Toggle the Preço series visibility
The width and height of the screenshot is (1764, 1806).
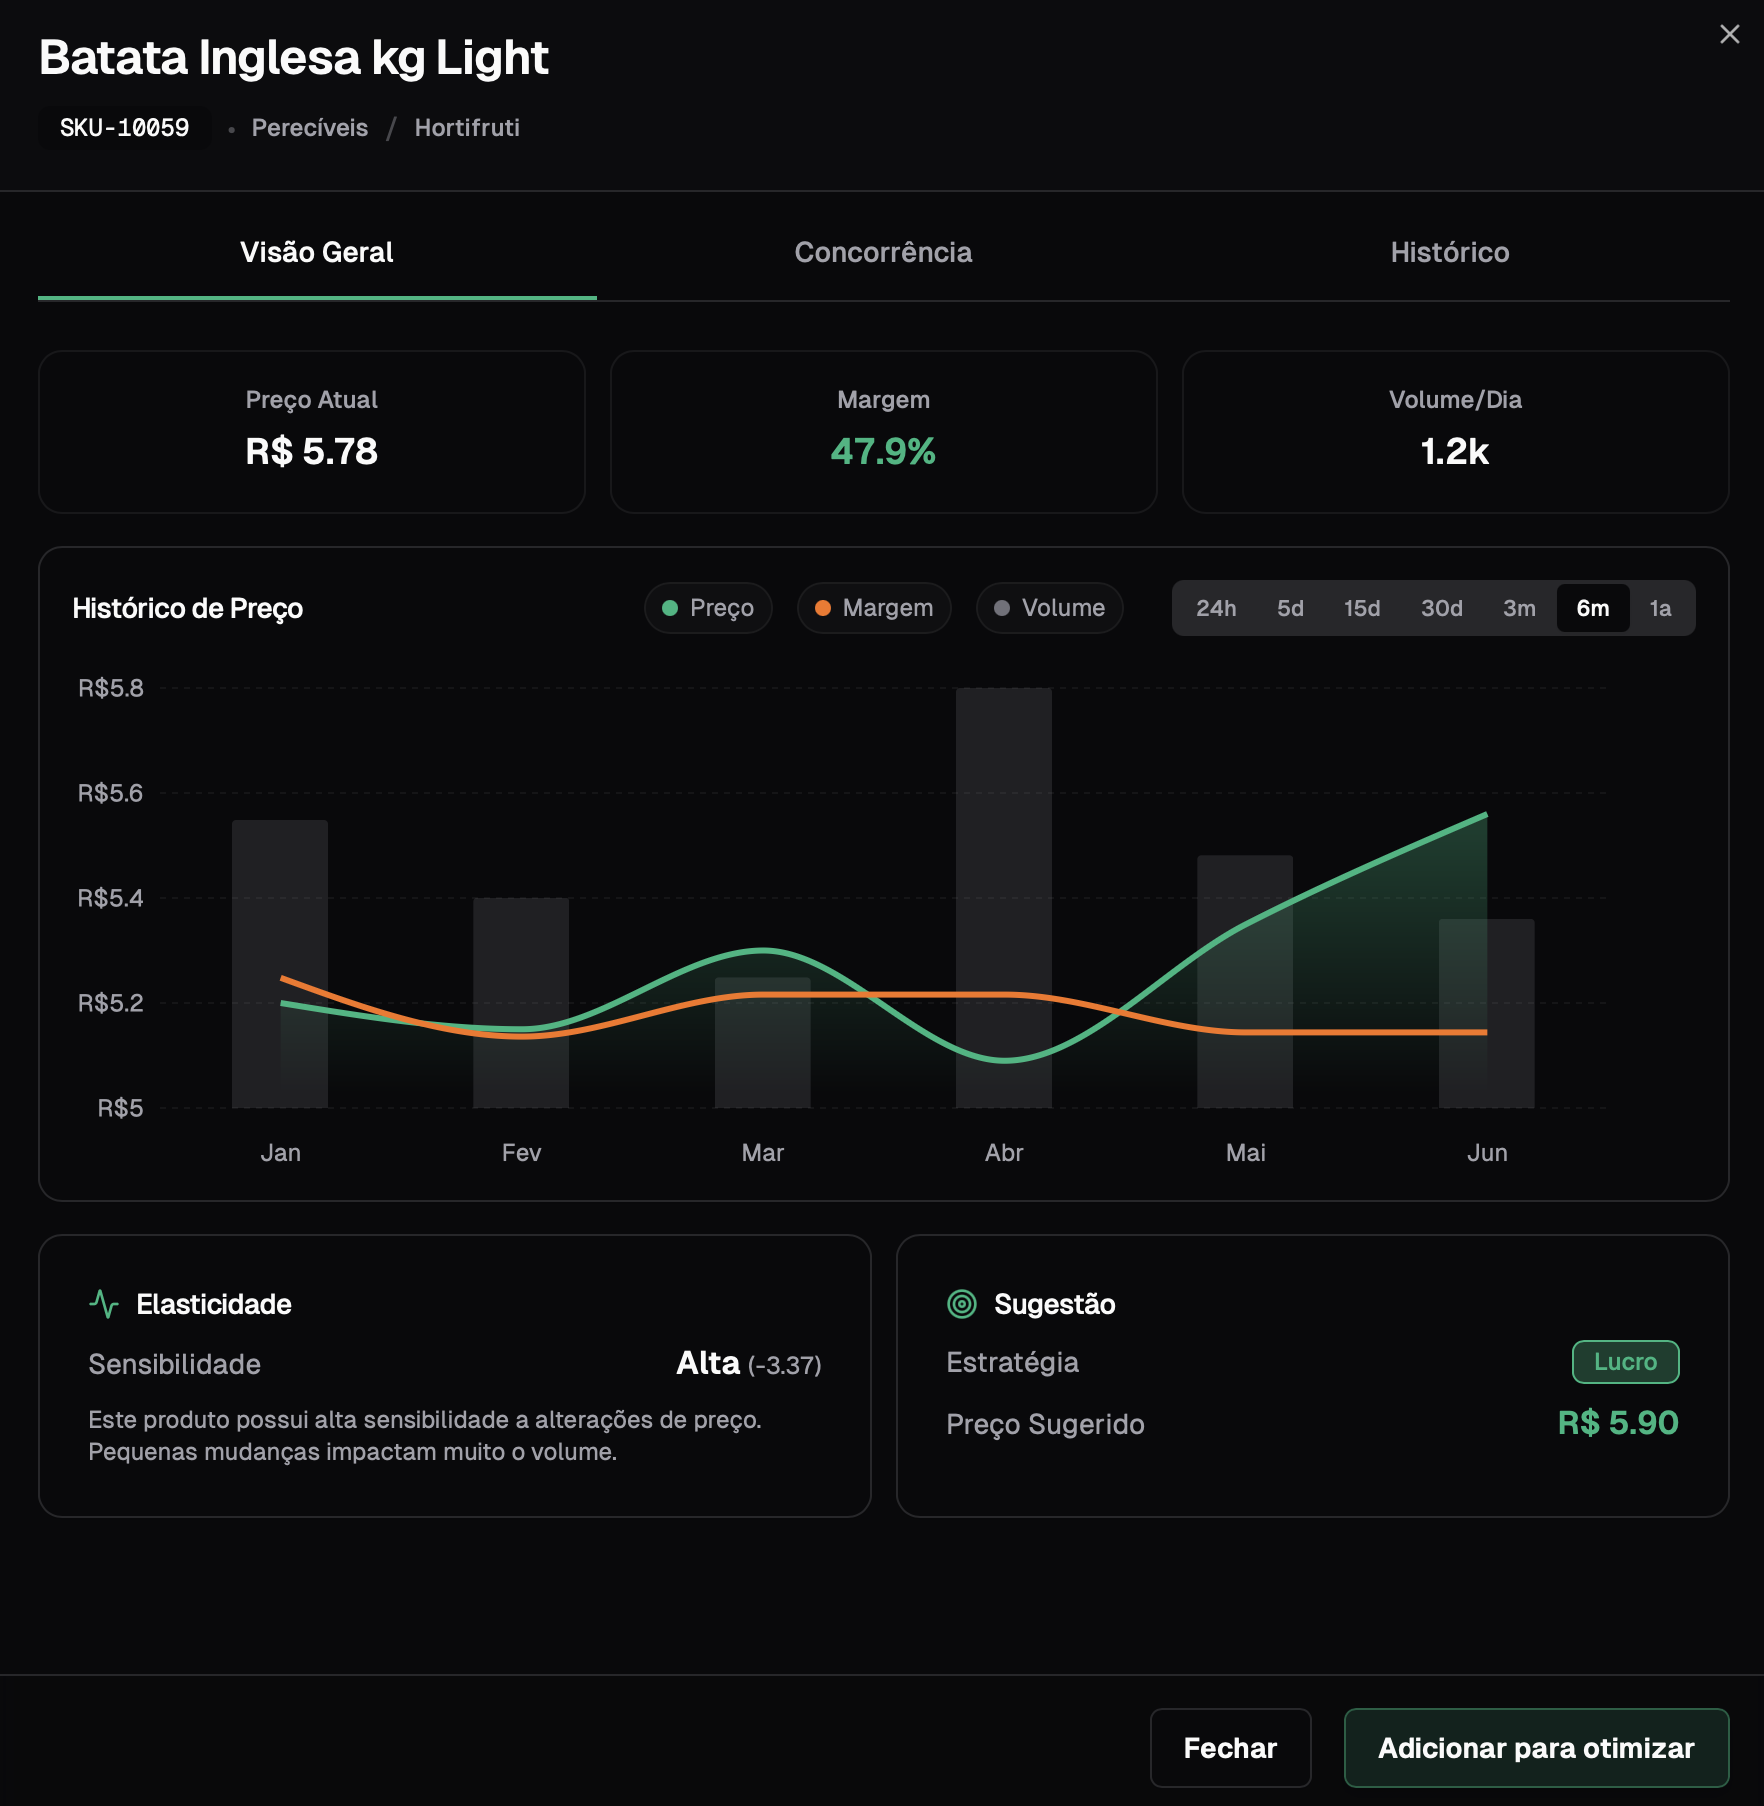coord(708,607)
